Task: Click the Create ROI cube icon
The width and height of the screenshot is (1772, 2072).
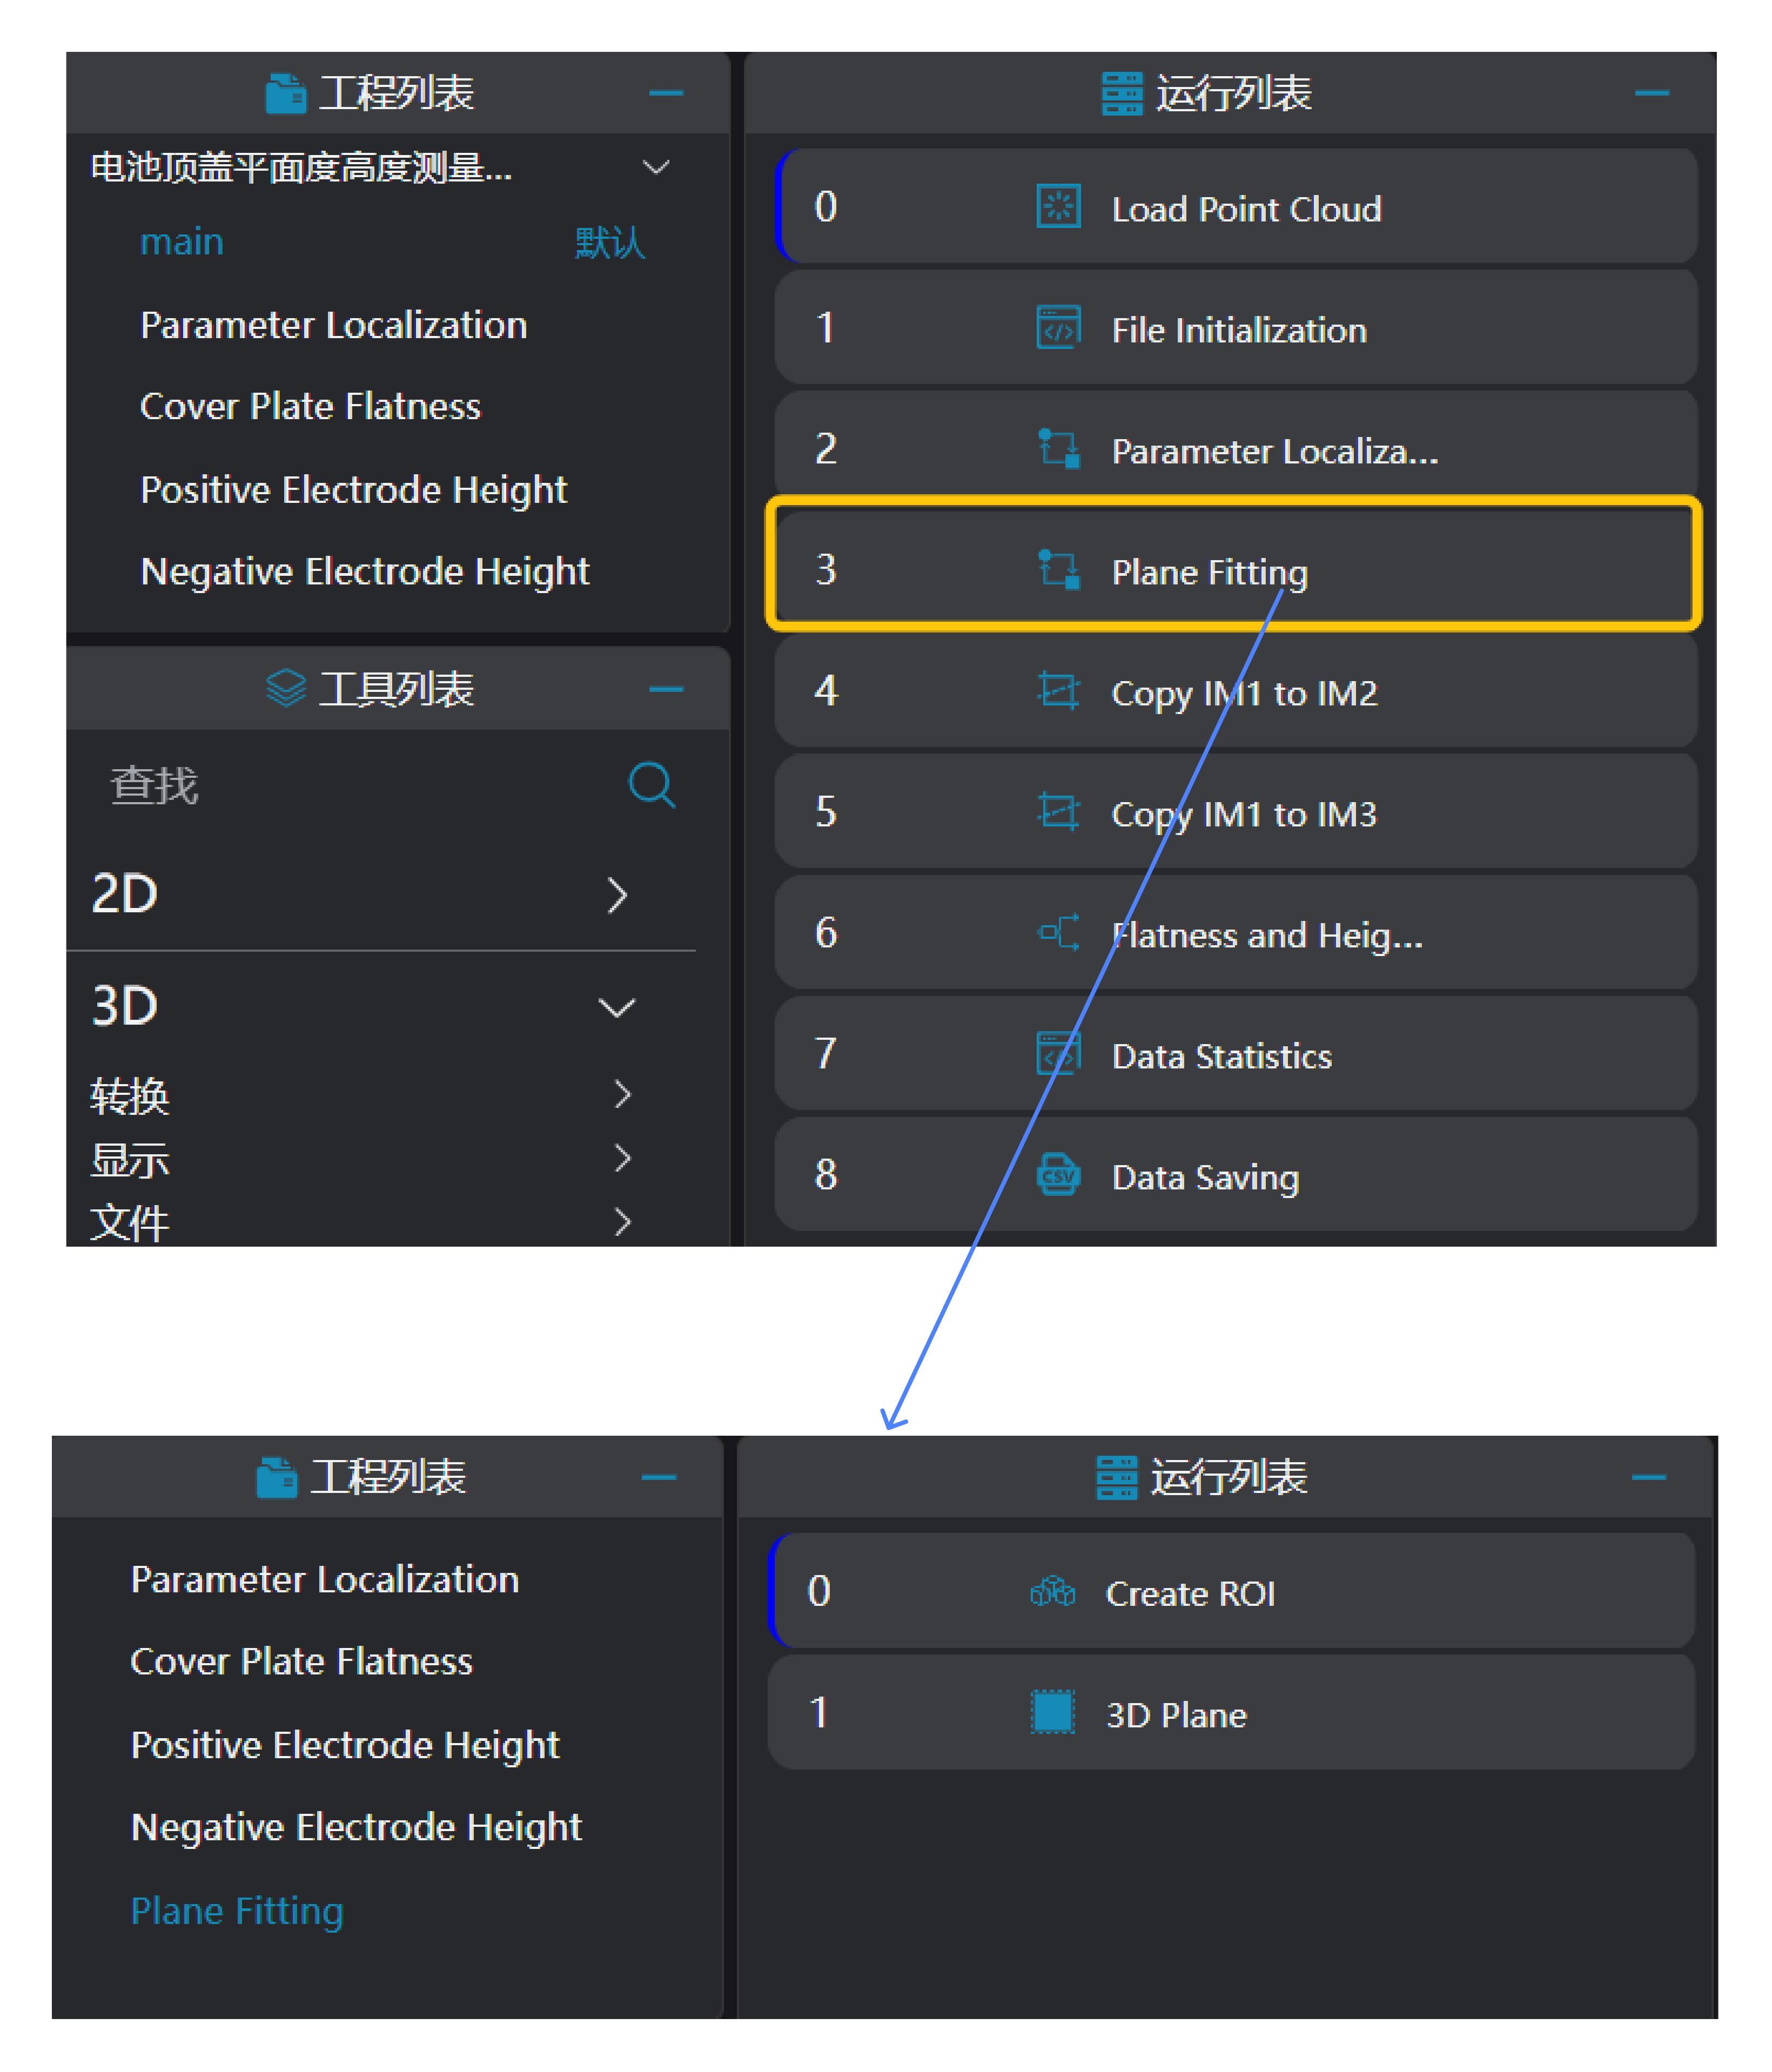Action: 1052,1591
